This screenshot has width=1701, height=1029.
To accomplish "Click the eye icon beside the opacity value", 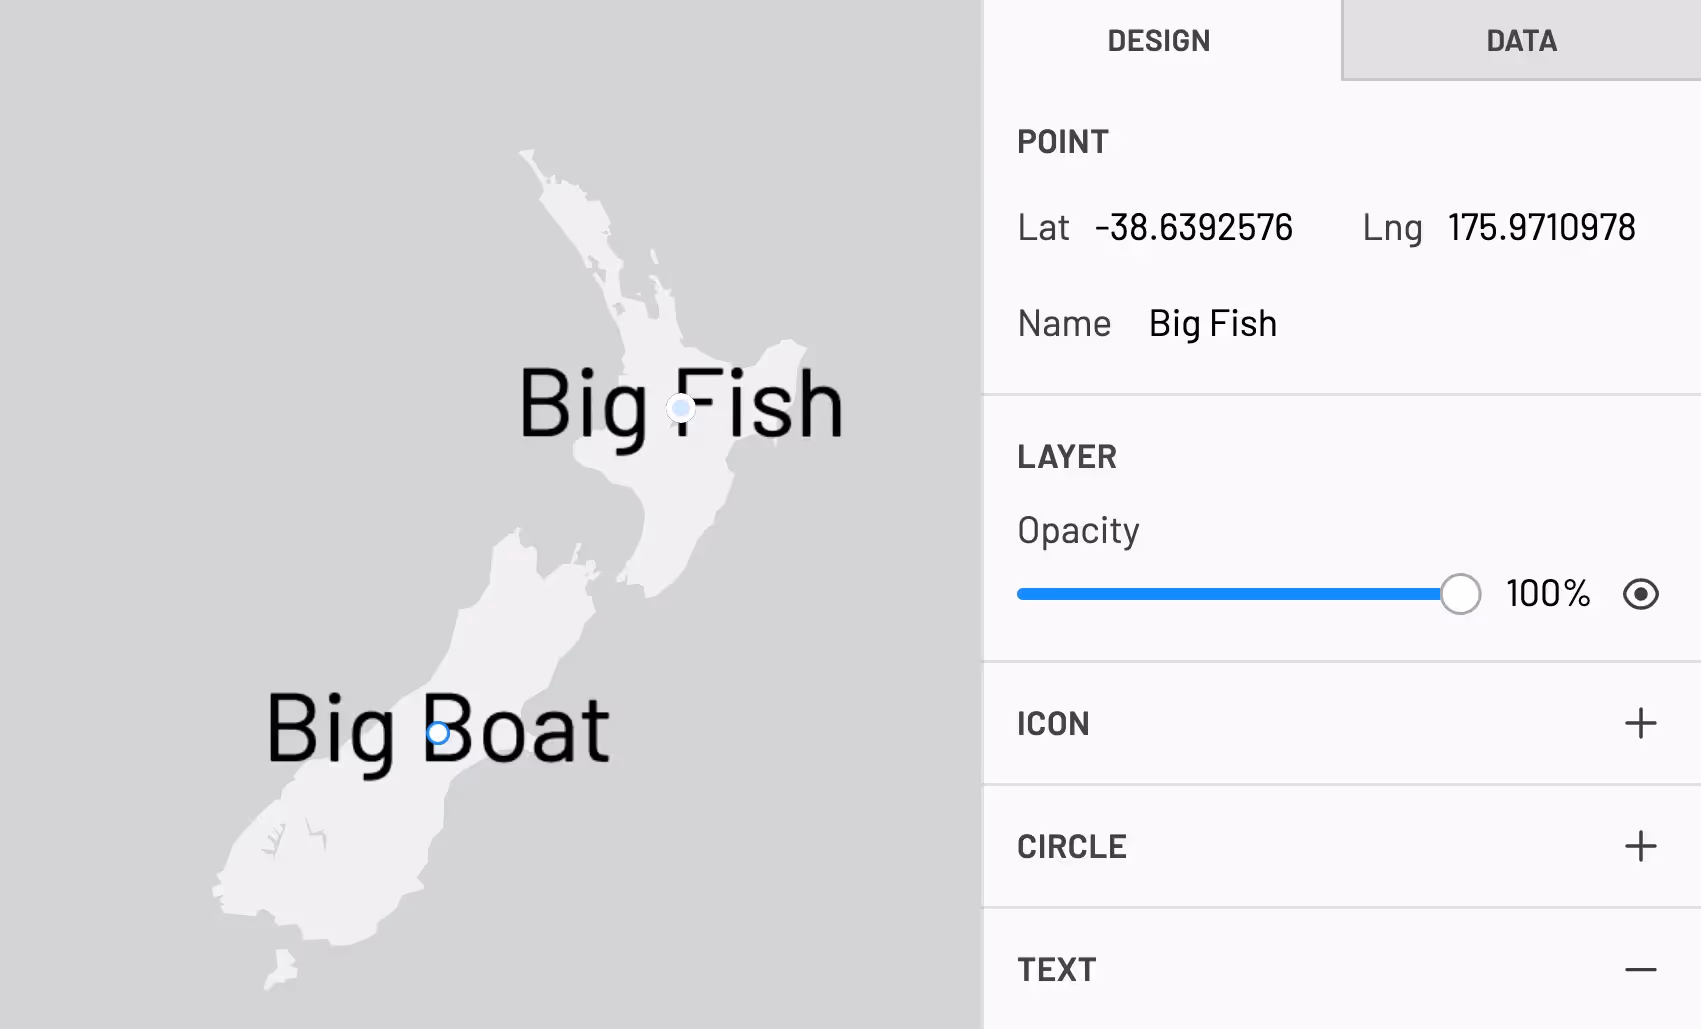I will pos(1640,594).
